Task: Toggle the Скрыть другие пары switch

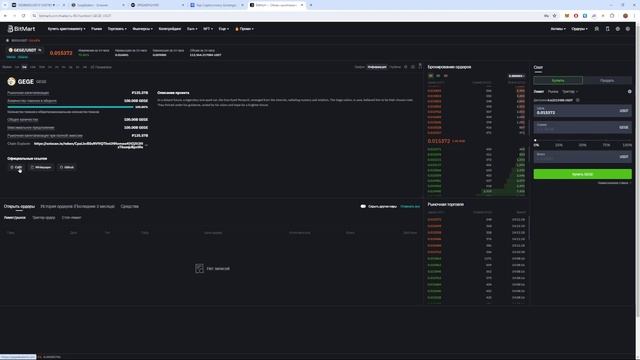Action: click(363, 207)
